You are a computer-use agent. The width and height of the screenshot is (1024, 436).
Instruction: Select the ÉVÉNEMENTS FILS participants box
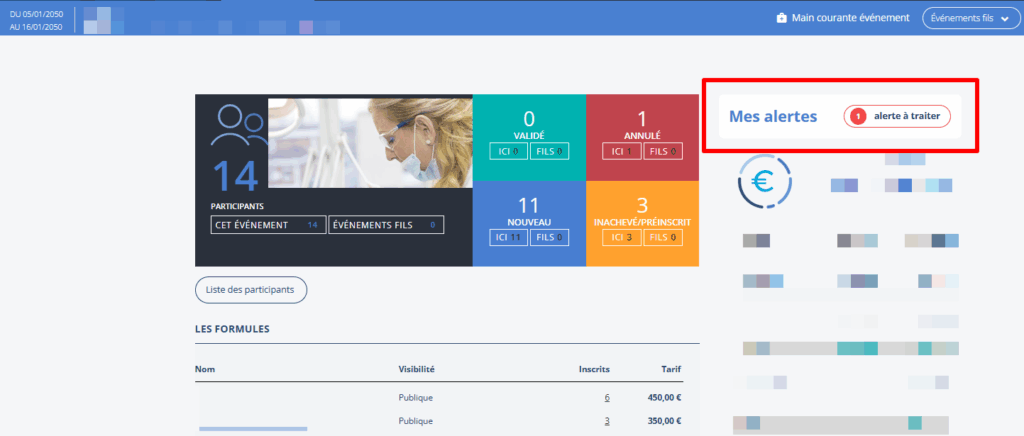pyautogui.click(x=386, y=225)
